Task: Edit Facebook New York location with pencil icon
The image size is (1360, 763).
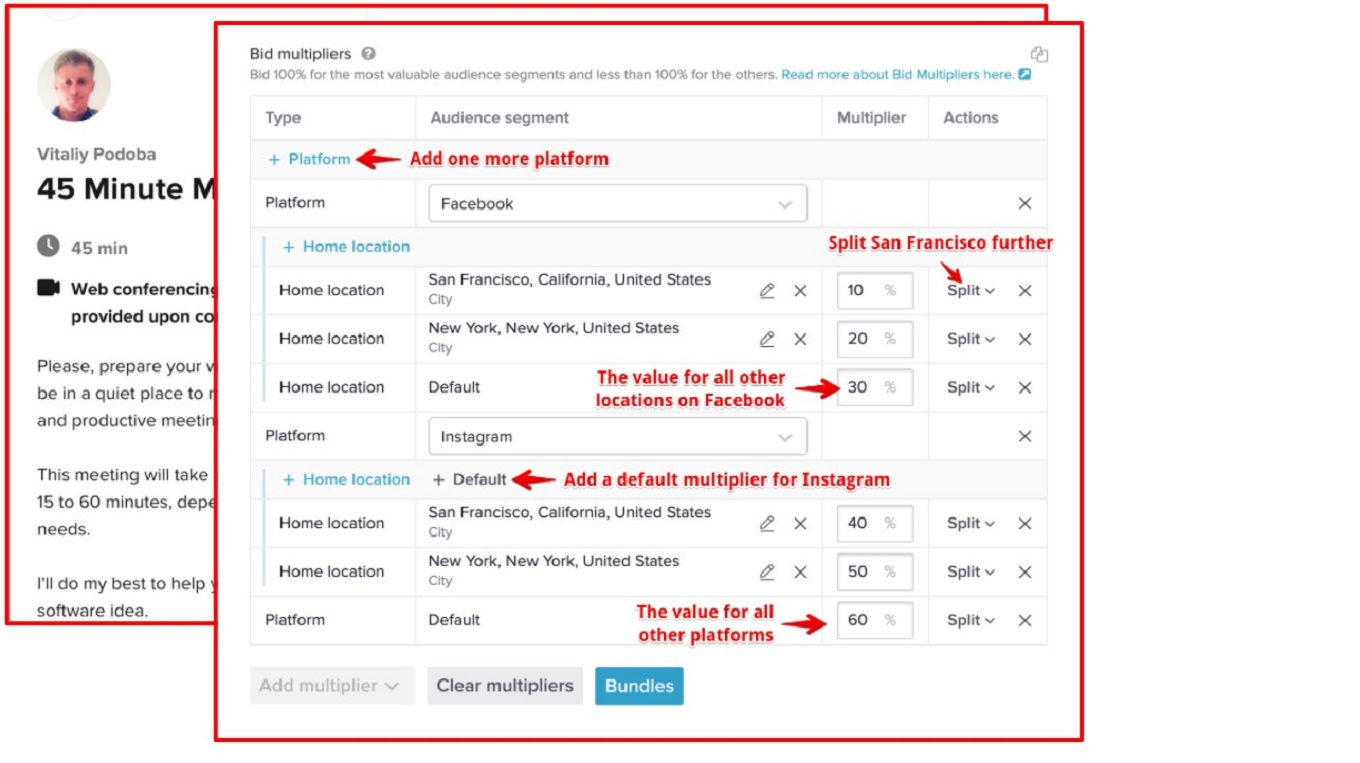Action: 767,339
